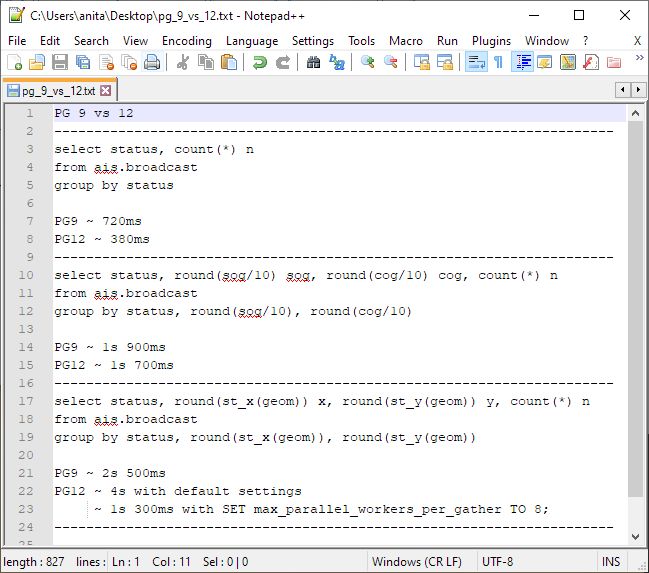This screenshot has height=573, width=649.
Task: Click the Open file toolbar icon
Action: (37, 62)
